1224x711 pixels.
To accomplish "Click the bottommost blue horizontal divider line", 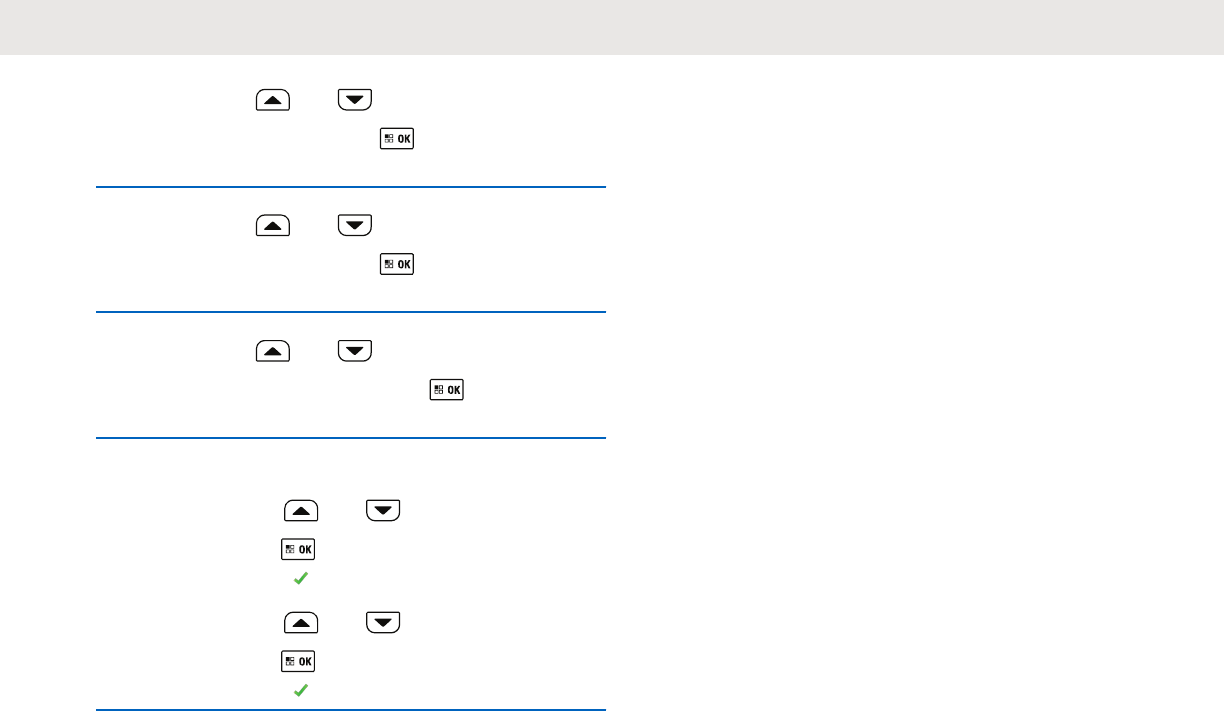I will (x=351, y=710).
